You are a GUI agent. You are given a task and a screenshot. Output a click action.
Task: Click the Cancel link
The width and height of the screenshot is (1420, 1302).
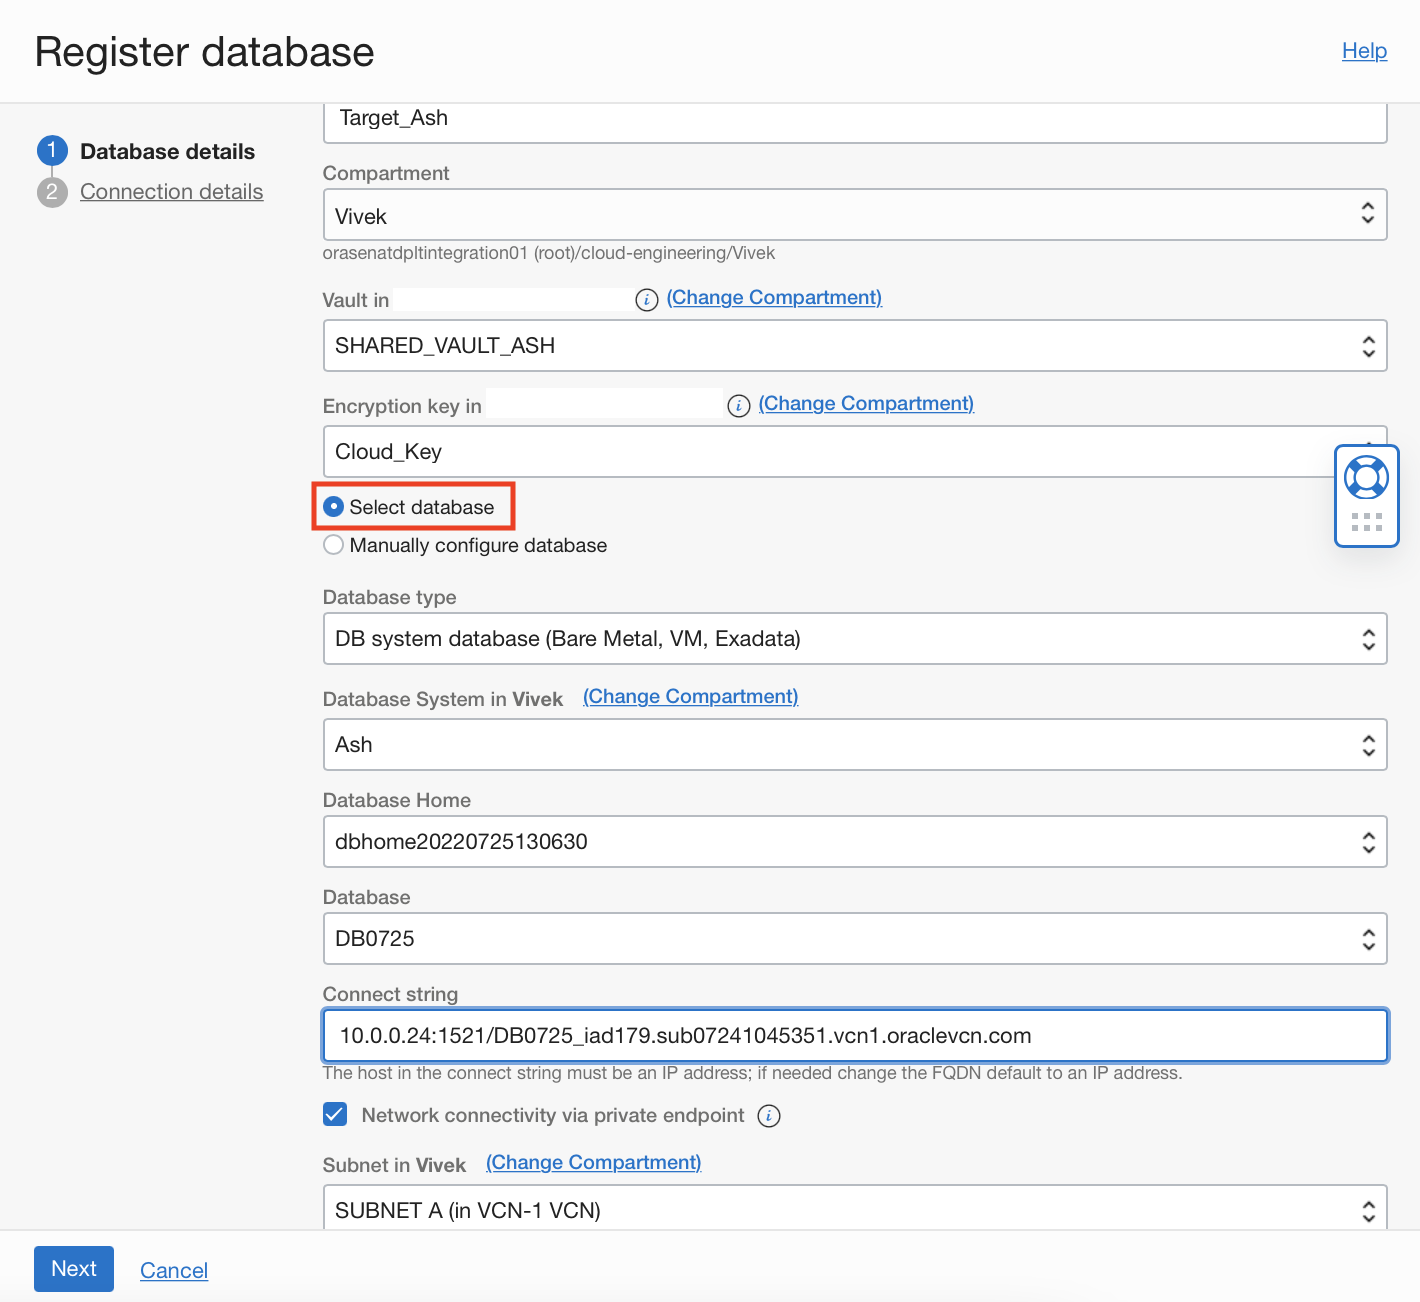click(x=174, y=1270)
